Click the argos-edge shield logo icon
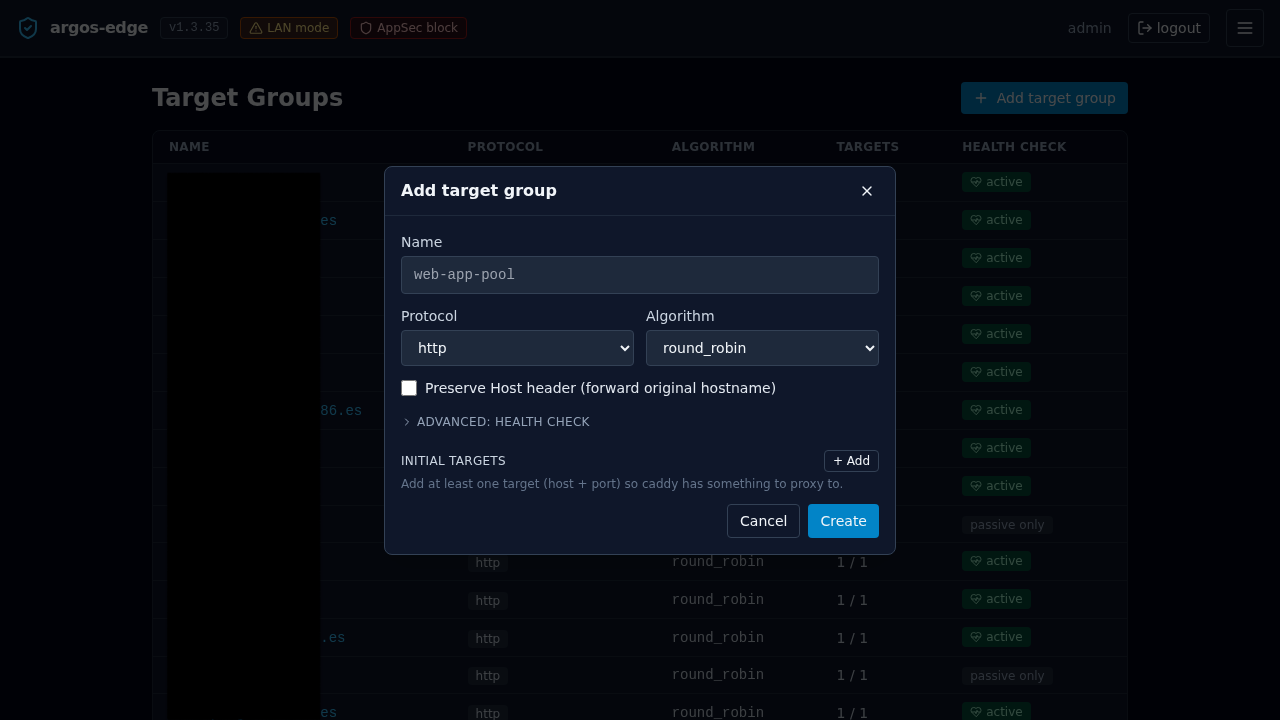1280x720 pixels. click(x=28, y=28)
